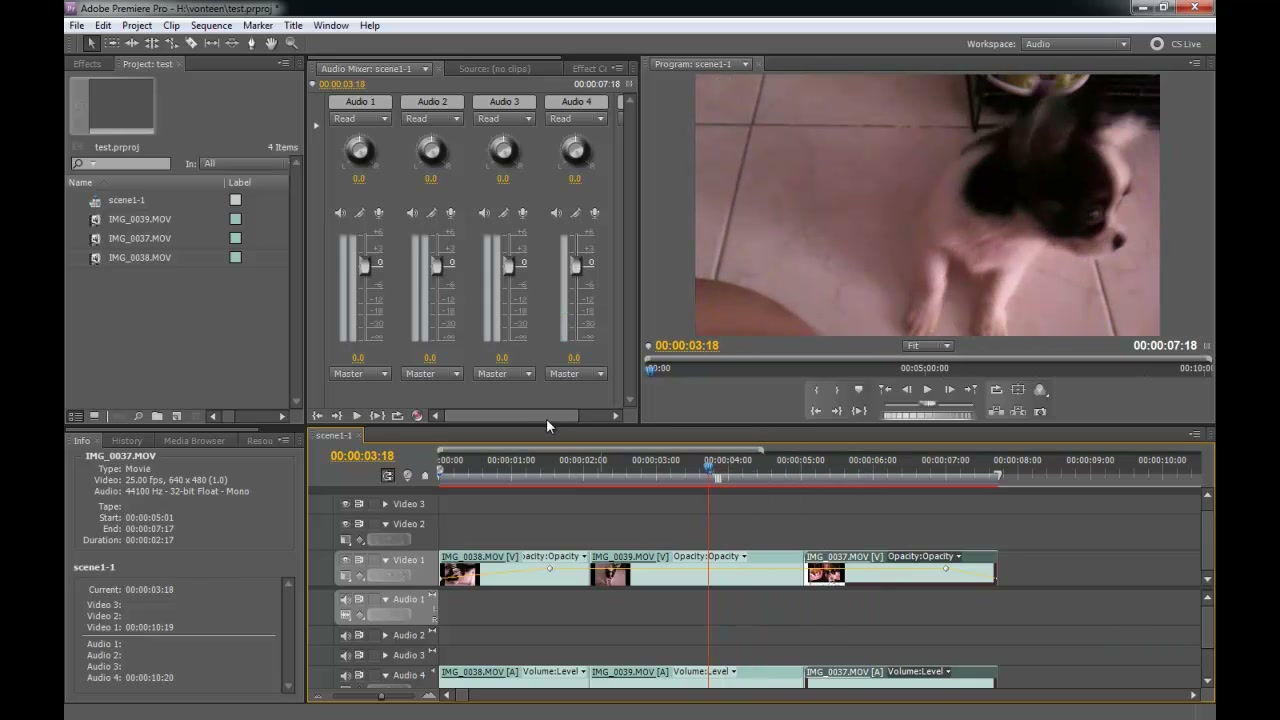Open the Marker menu
Image resolution: width=1280 pixels, height=720 pixels.
click(257, 26)
